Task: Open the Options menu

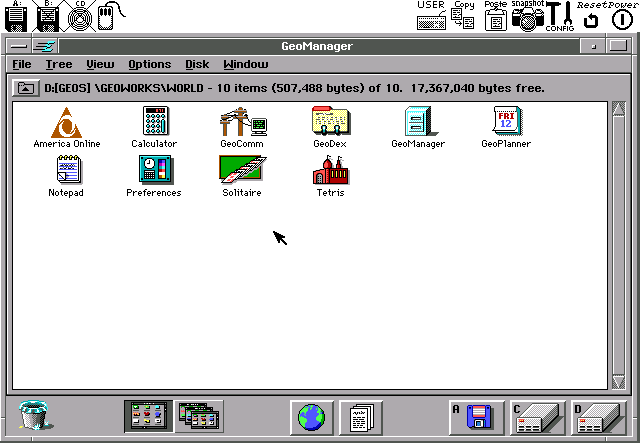Action: coord(149,64)
